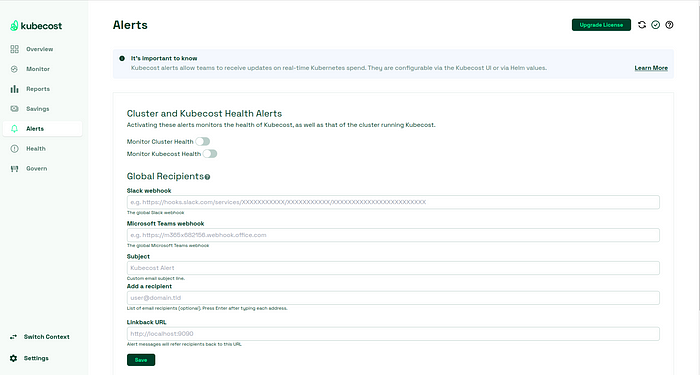
Task: Click the 'Global Recipients' heading
Action: pos(165,176)
